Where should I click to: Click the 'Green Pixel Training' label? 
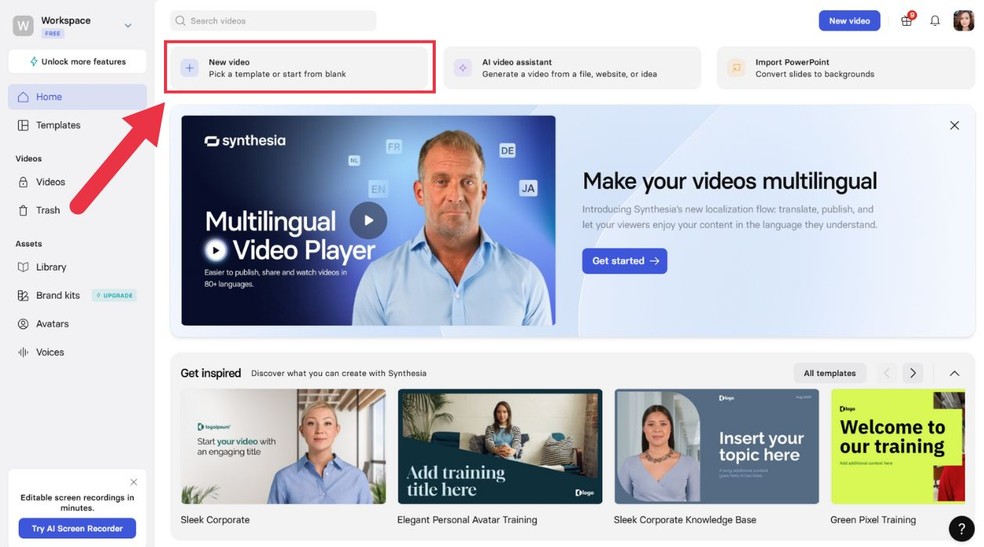(873, 520)
